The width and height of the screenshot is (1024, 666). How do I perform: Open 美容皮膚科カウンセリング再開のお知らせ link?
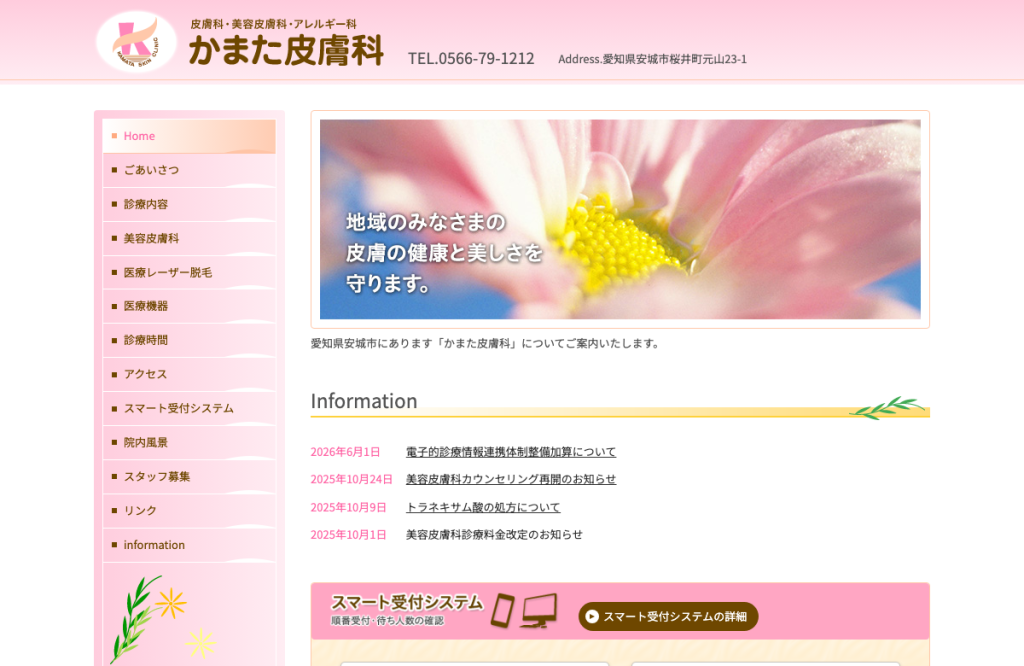(511, 479)
